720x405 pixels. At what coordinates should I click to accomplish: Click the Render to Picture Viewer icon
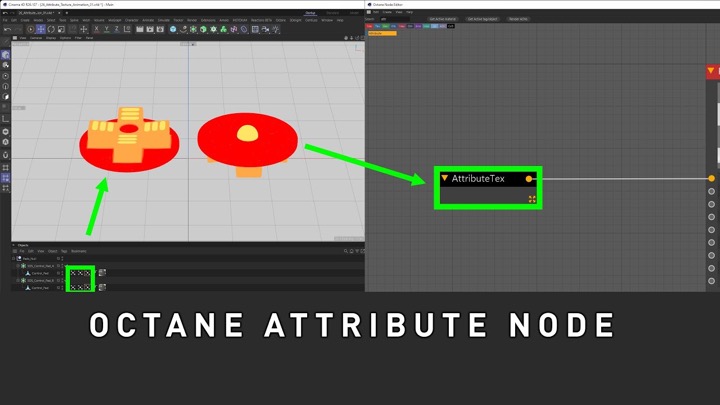[x=150, y=29]
